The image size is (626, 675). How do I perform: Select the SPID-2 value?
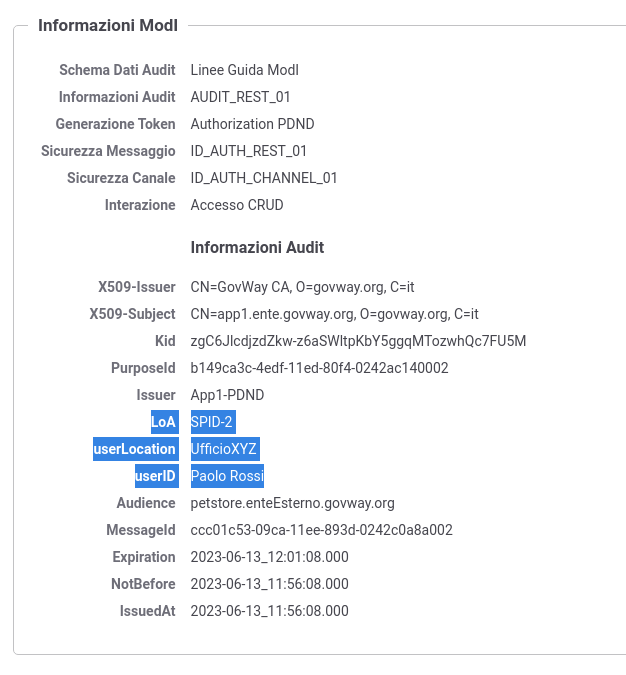click(213, 422)
